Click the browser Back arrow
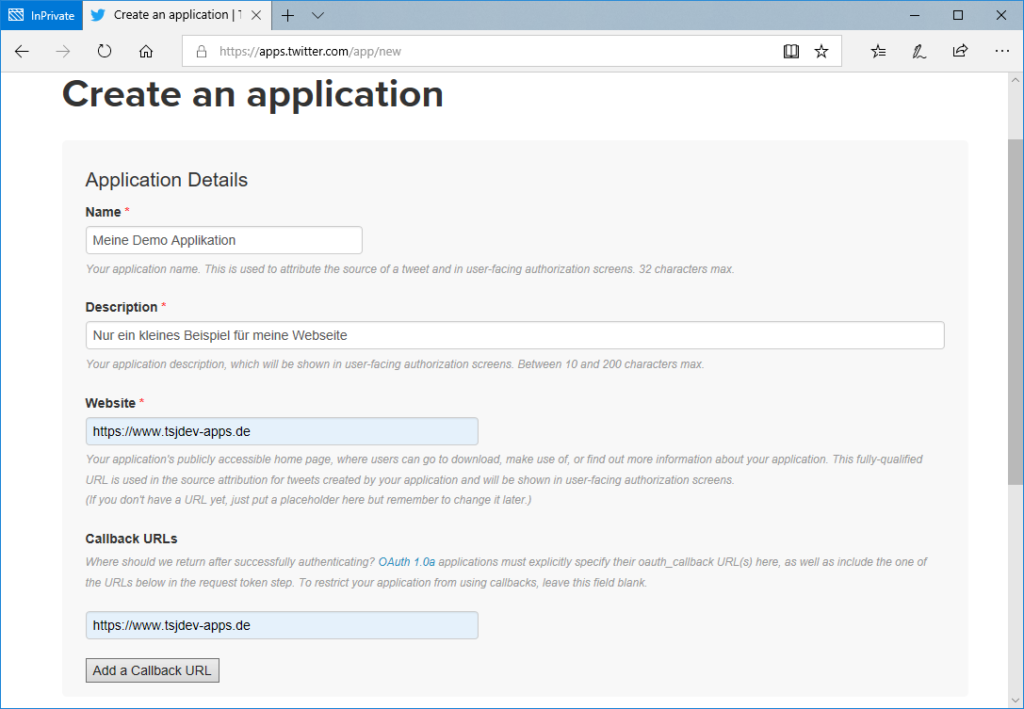This screenshot has height=709, width=1024. 23,51
